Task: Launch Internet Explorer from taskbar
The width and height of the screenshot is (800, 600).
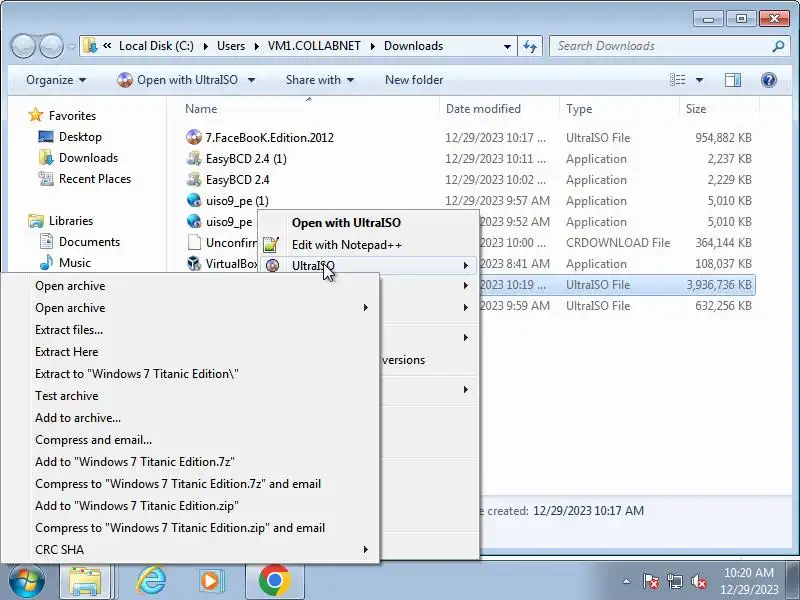Action: [152, 581]
